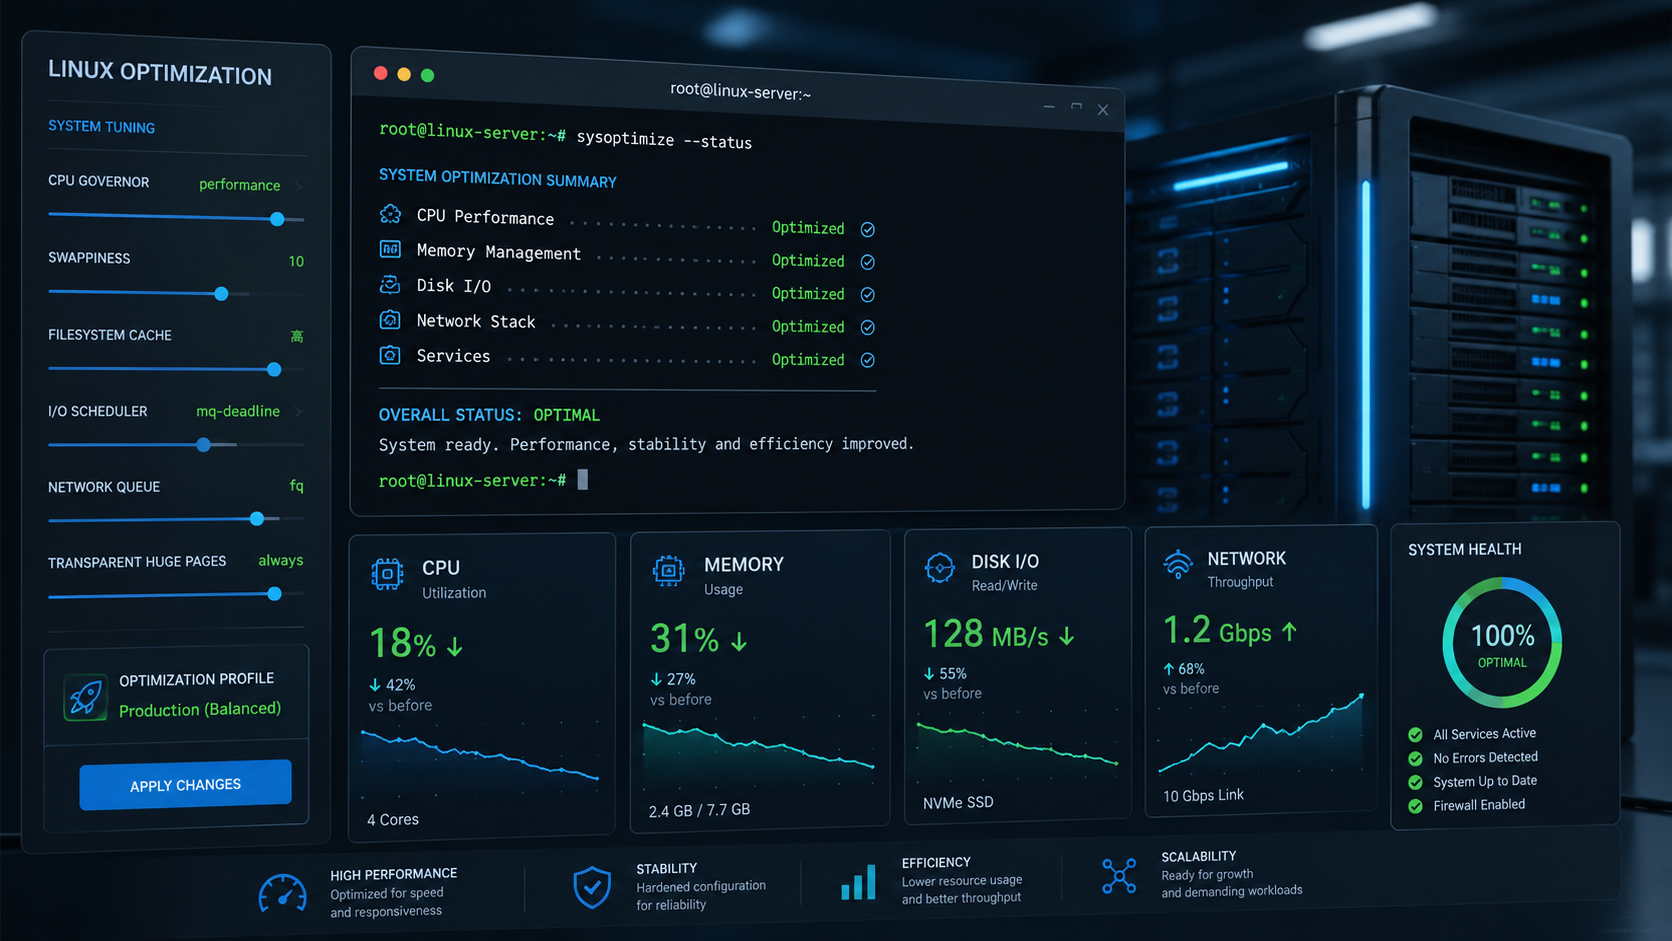
Task: Click the Services Optimized check circle
Action: click(868, 360)
